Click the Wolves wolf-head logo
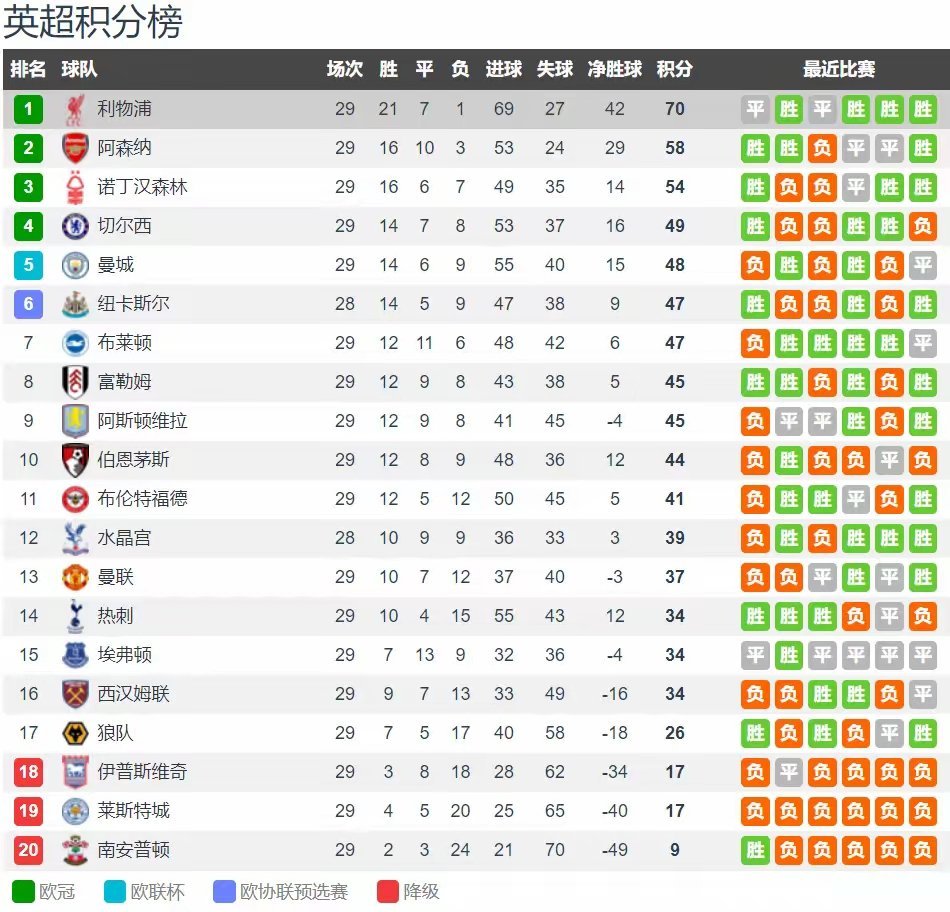Viewport: 950px width, 912px height. [75, 733]
